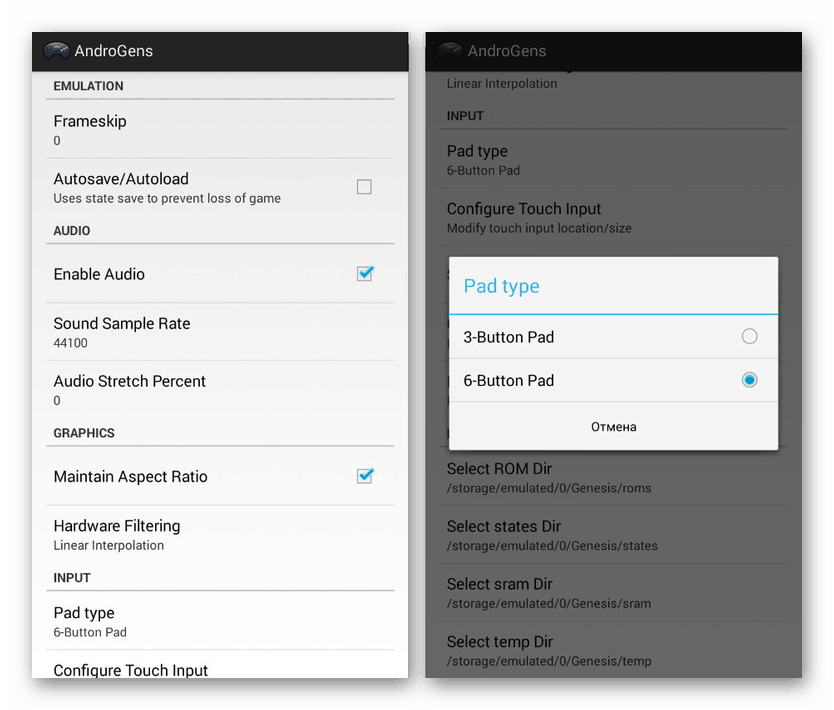Image resolution: width=834 pixels, height=710 pixels.
Task: Open the Select sram Dir setting
Action: [x=613, y=592]
